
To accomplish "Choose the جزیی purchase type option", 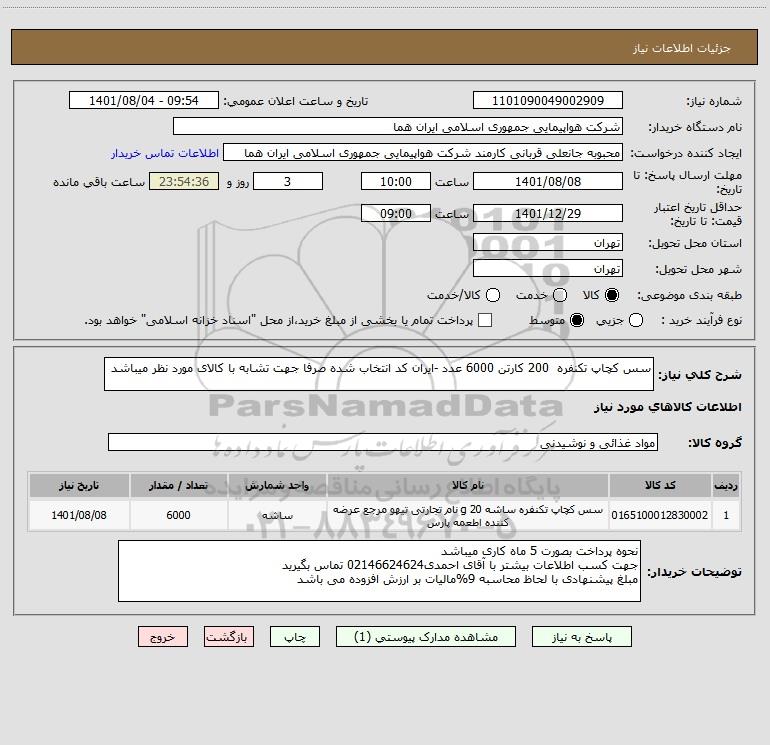I will click(636, 320).
